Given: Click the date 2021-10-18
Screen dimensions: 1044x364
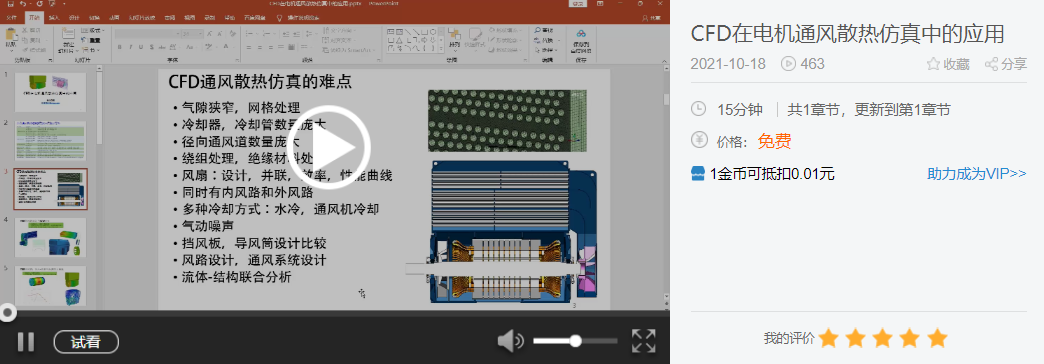Looking at the screenshot, I should click(728, 64).
